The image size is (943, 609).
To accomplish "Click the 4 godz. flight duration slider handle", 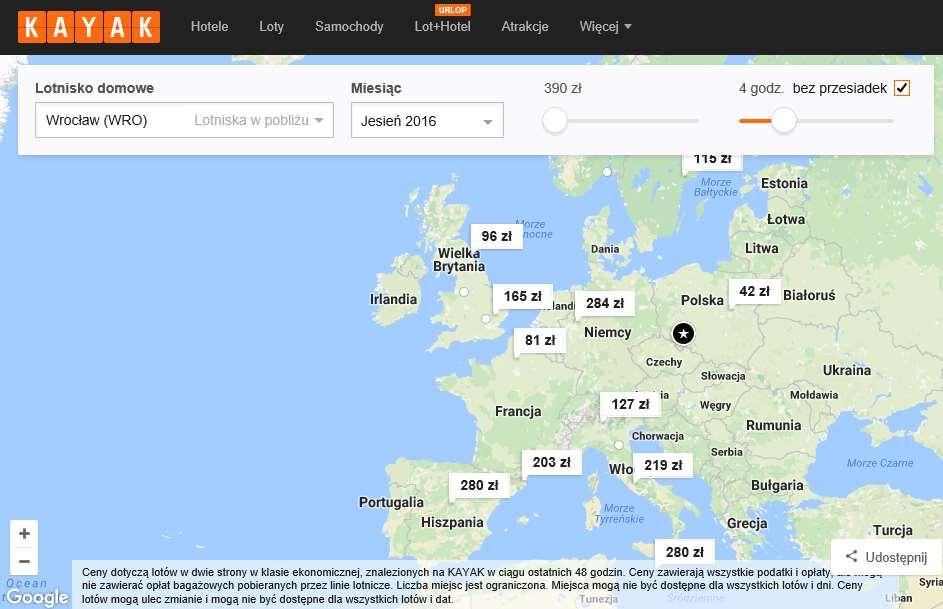I will (784, 121).
